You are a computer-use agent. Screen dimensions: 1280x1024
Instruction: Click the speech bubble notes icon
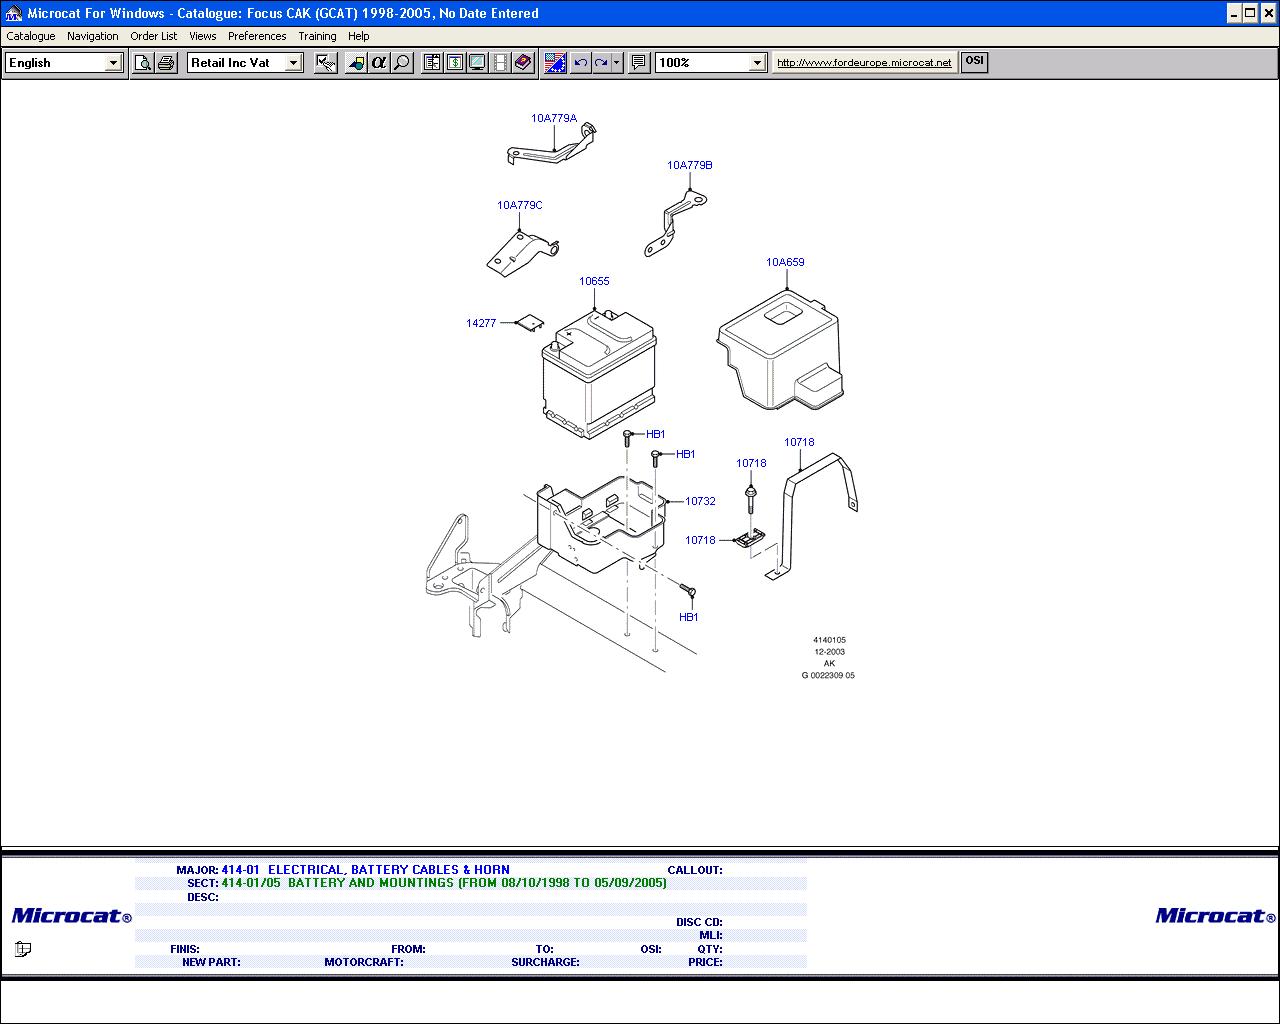point(639,63)
